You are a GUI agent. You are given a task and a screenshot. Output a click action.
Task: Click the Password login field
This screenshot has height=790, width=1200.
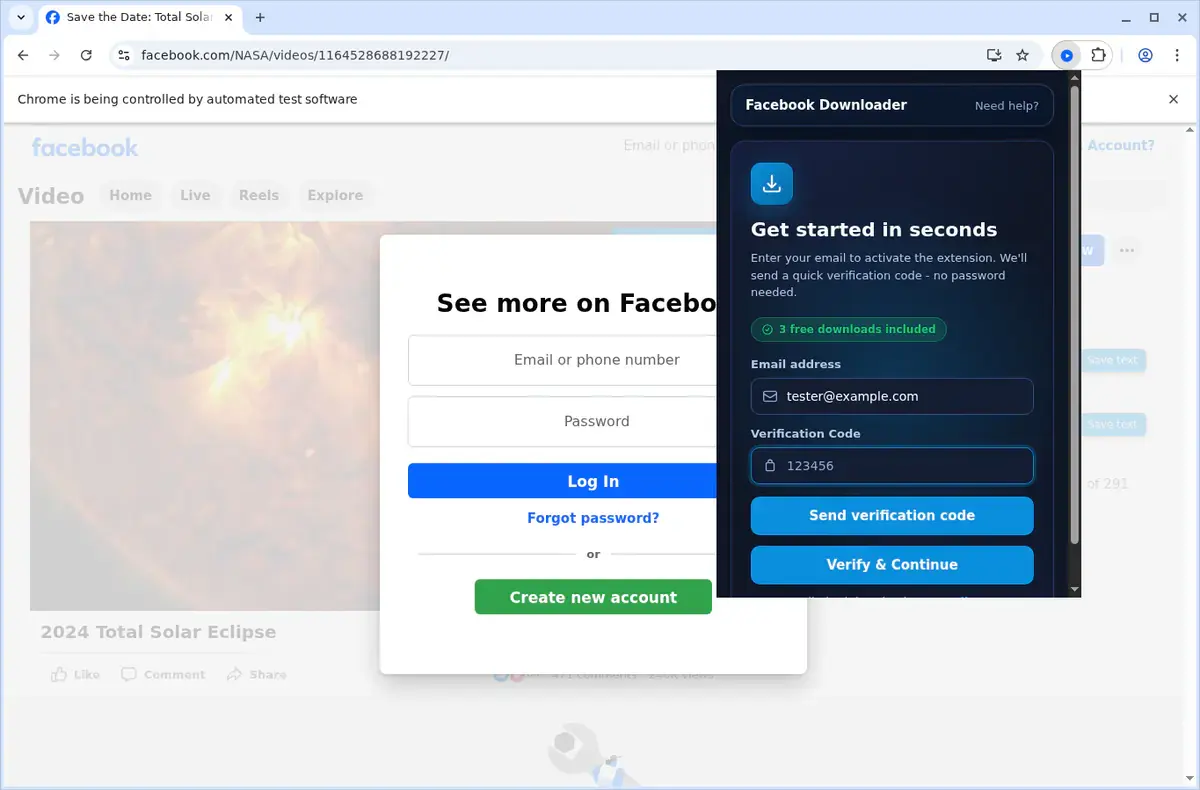point(563,421)
